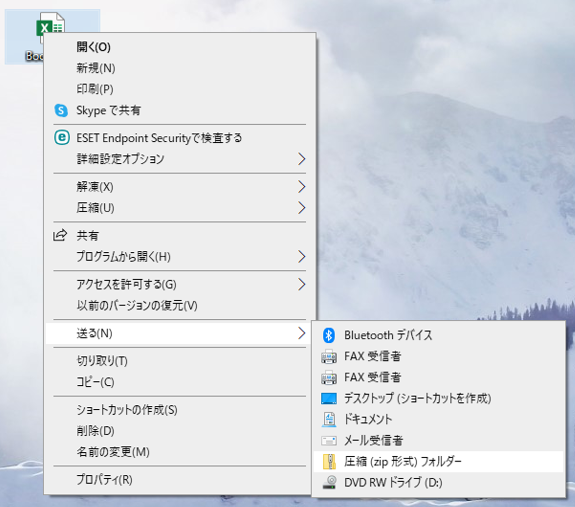Send to メール受信者
This screenshot has width=575, height=507.
439,440
